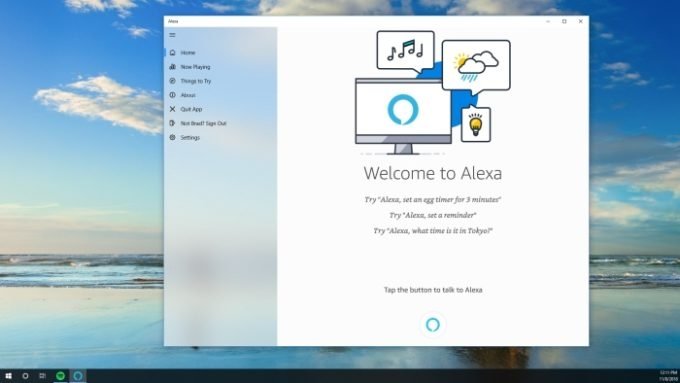Click the weather cloud speech bubble
This screenshot has width=680, height=383.
(x=476, y=66)
